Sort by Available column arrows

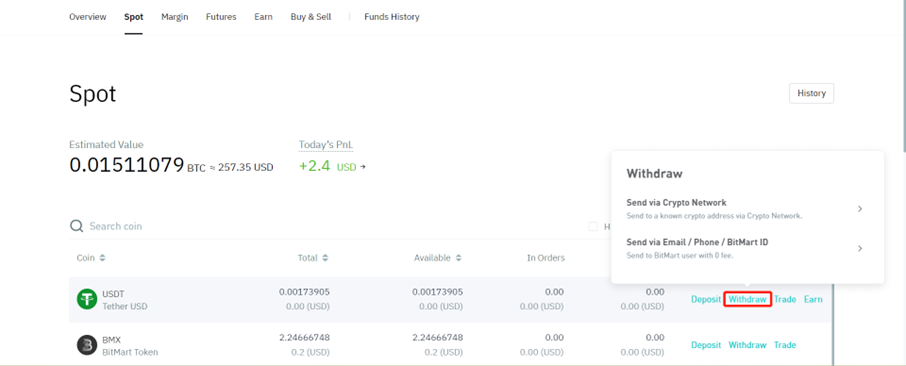pos(458,258)
